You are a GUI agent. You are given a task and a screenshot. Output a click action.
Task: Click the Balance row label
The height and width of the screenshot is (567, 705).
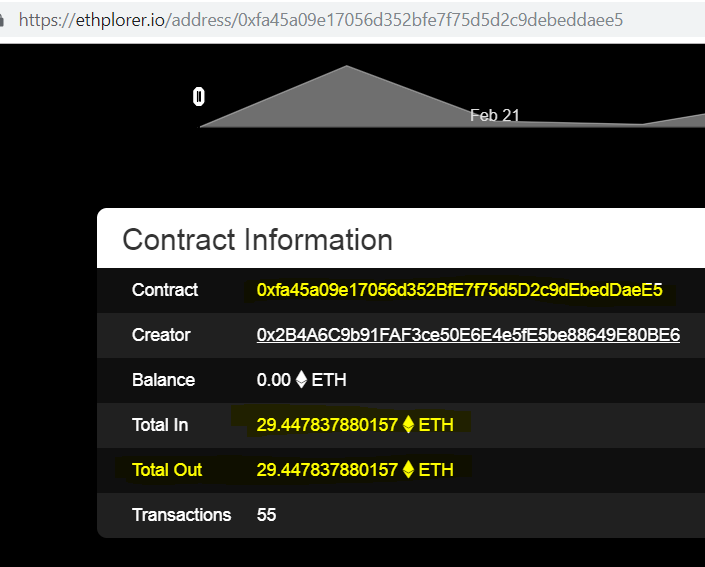click(163, 380)
